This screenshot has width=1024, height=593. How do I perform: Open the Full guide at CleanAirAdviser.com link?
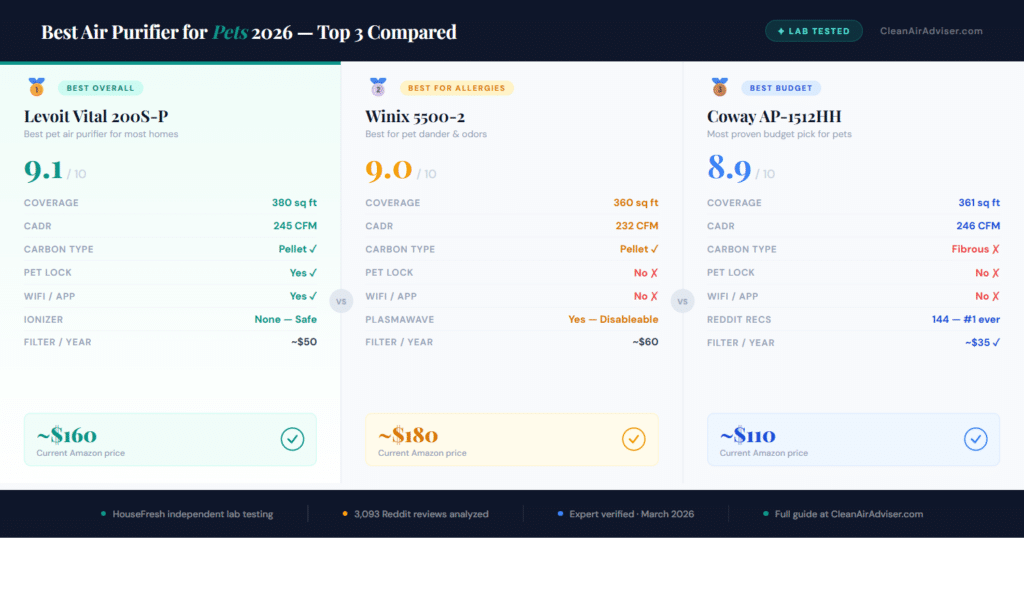coord(843,514)
